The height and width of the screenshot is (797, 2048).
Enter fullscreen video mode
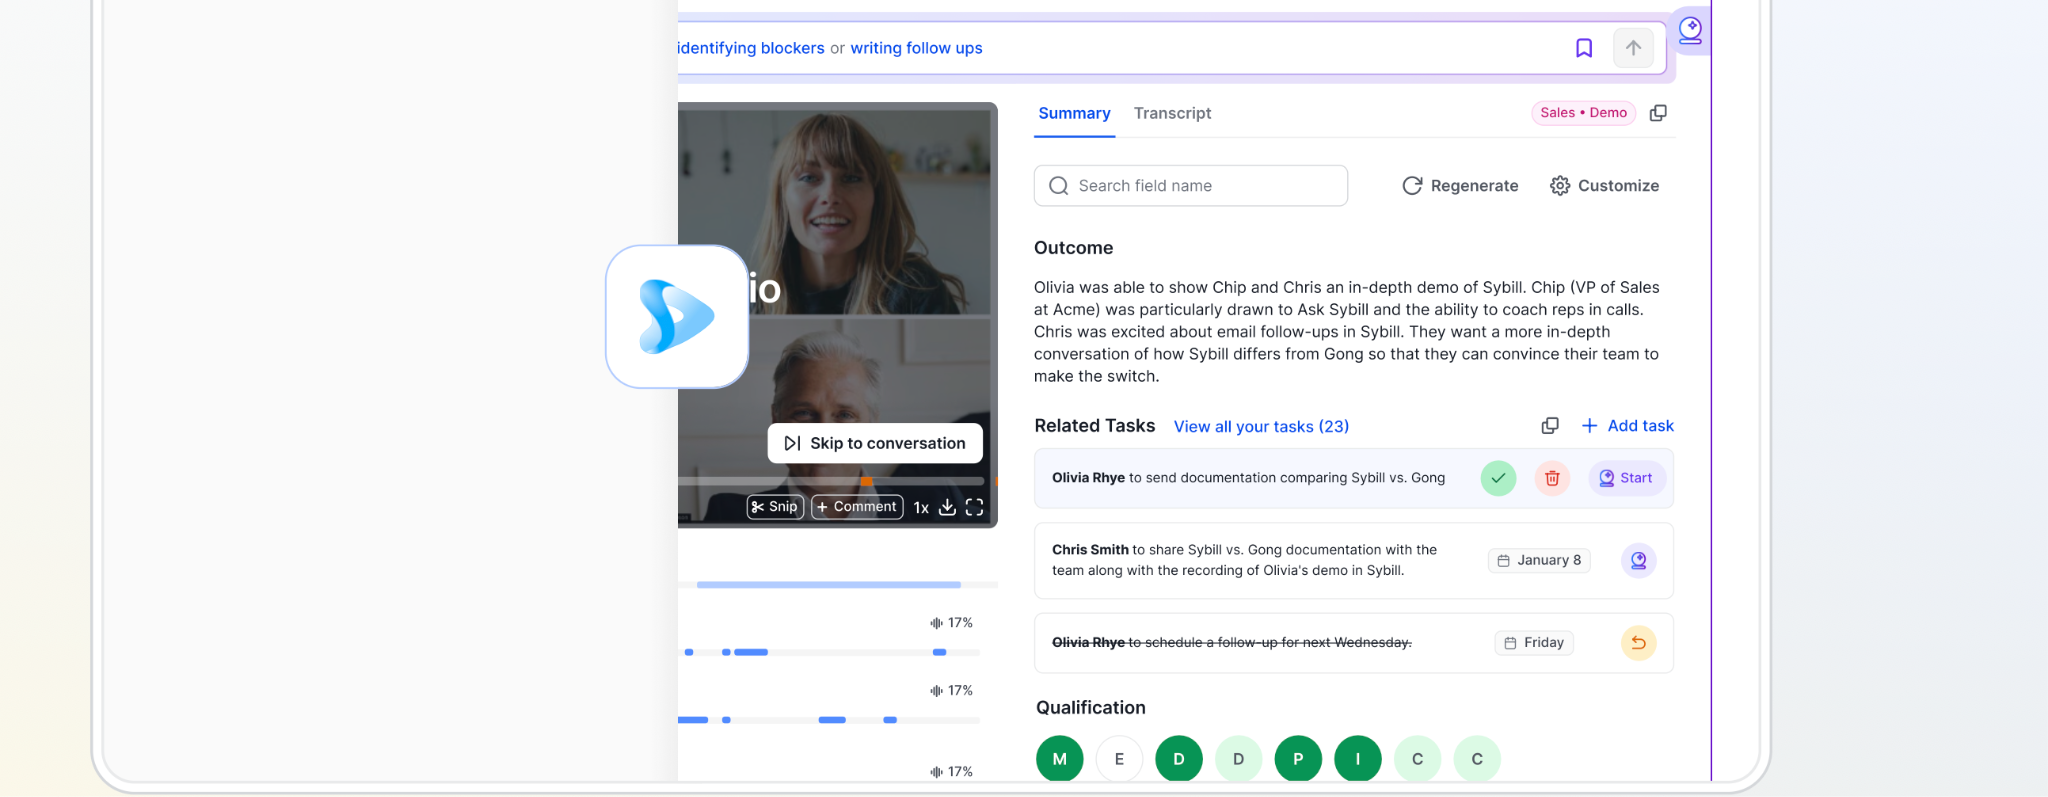(974, 507)
